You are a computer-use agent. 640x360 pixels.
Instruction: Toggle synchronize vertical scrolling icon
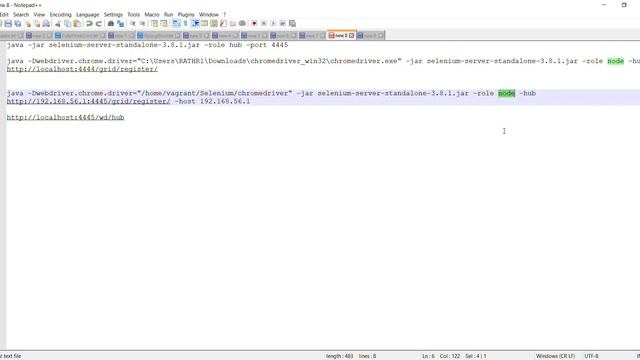point(154,24)
